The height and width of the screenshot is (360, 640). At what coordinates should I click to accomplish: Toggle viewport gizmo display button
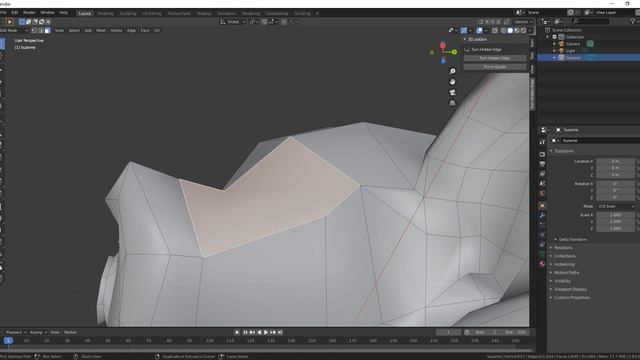464,31
